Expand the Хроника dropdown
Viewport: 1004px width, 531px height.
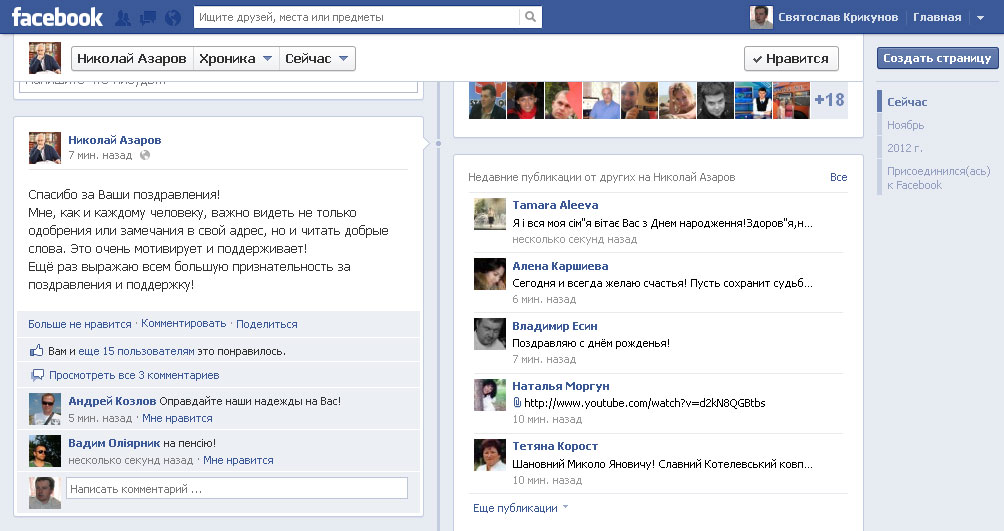tap(235, 59)
